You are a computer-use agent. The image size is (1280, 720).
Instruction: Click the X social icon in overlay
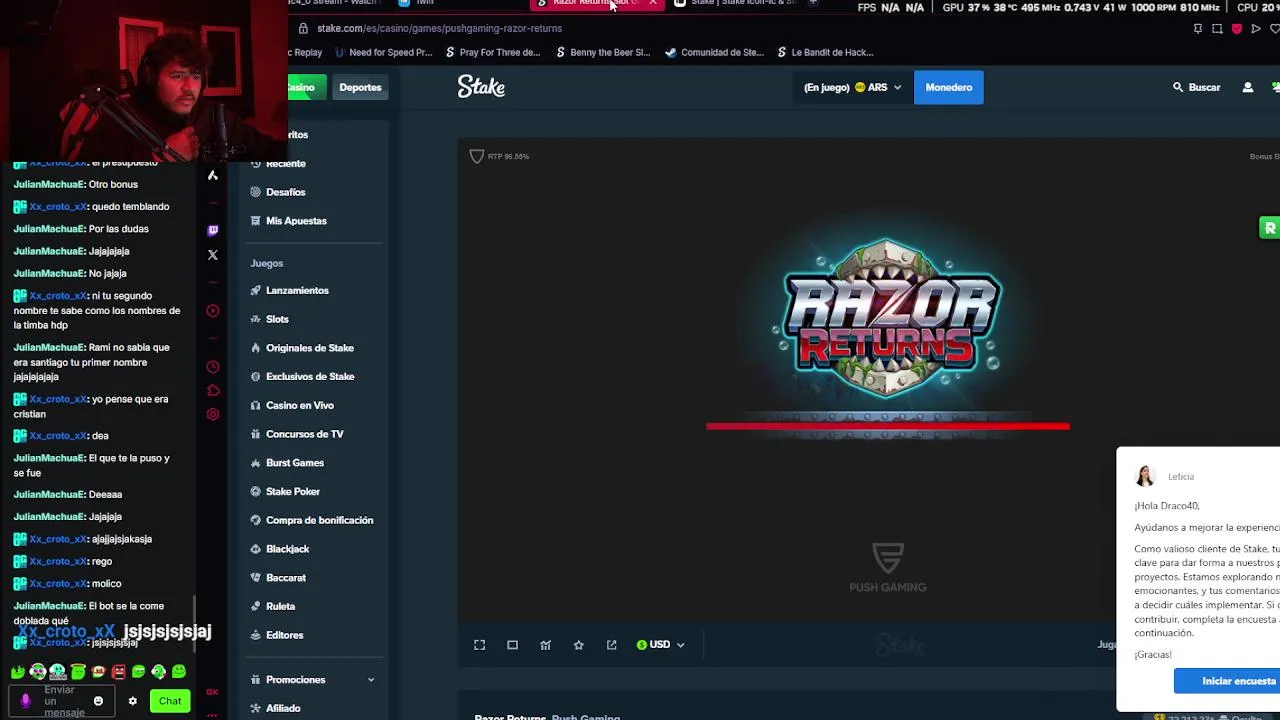pos(212,255)
